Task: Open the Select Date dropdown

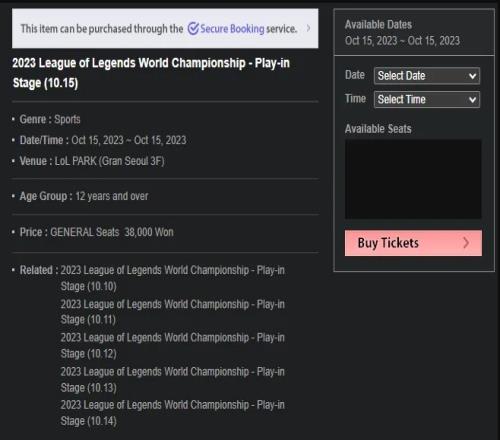Action: coord(427,76)
